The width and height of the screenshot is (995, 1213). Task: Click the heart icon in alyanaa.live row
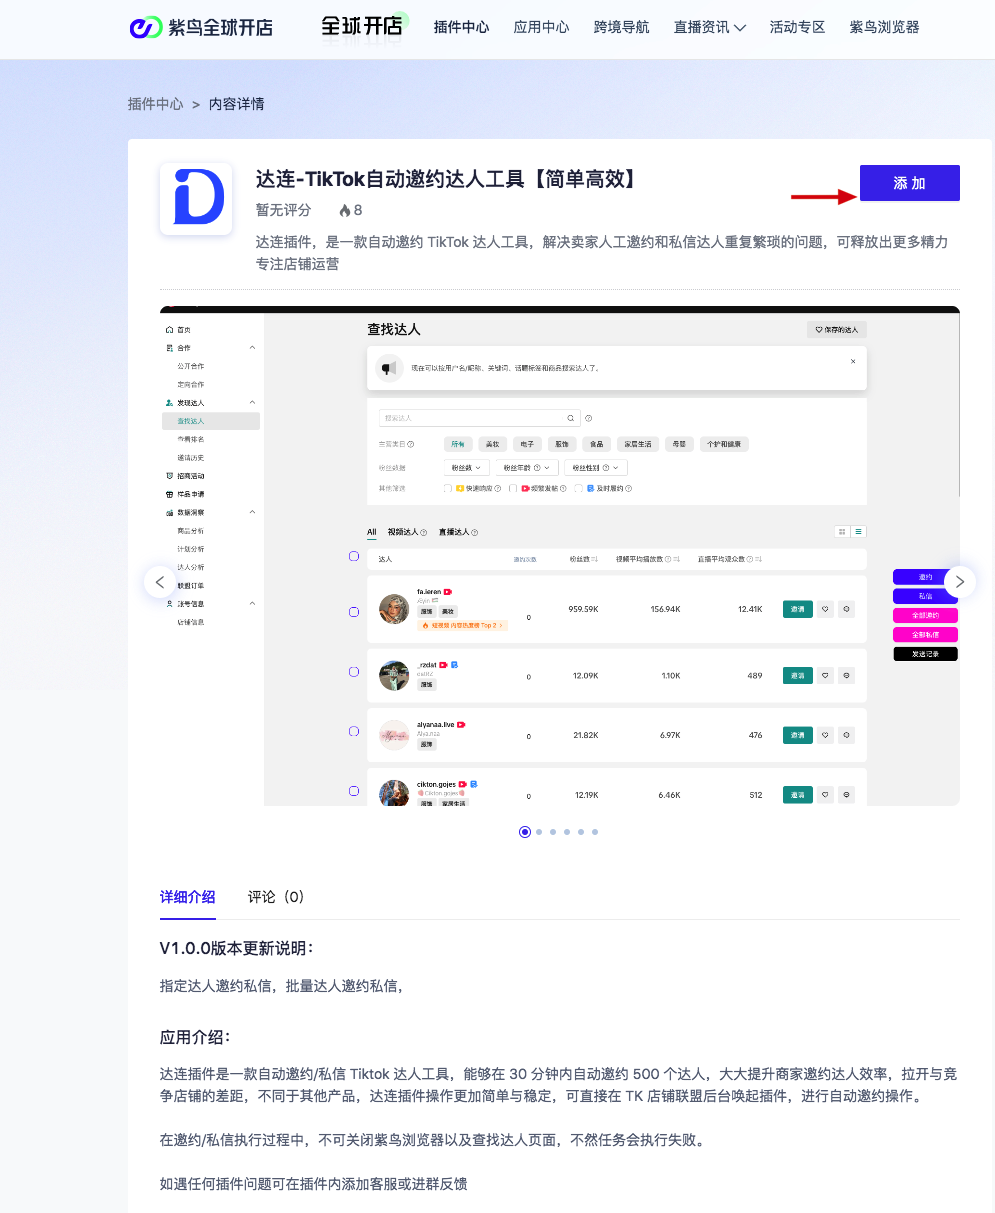pyautogui.click(x=825, y=735)
